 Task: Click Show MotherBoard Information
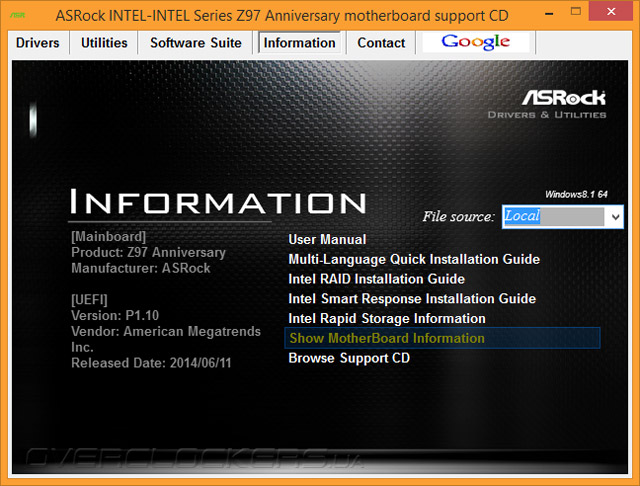(x=442, y=338)
